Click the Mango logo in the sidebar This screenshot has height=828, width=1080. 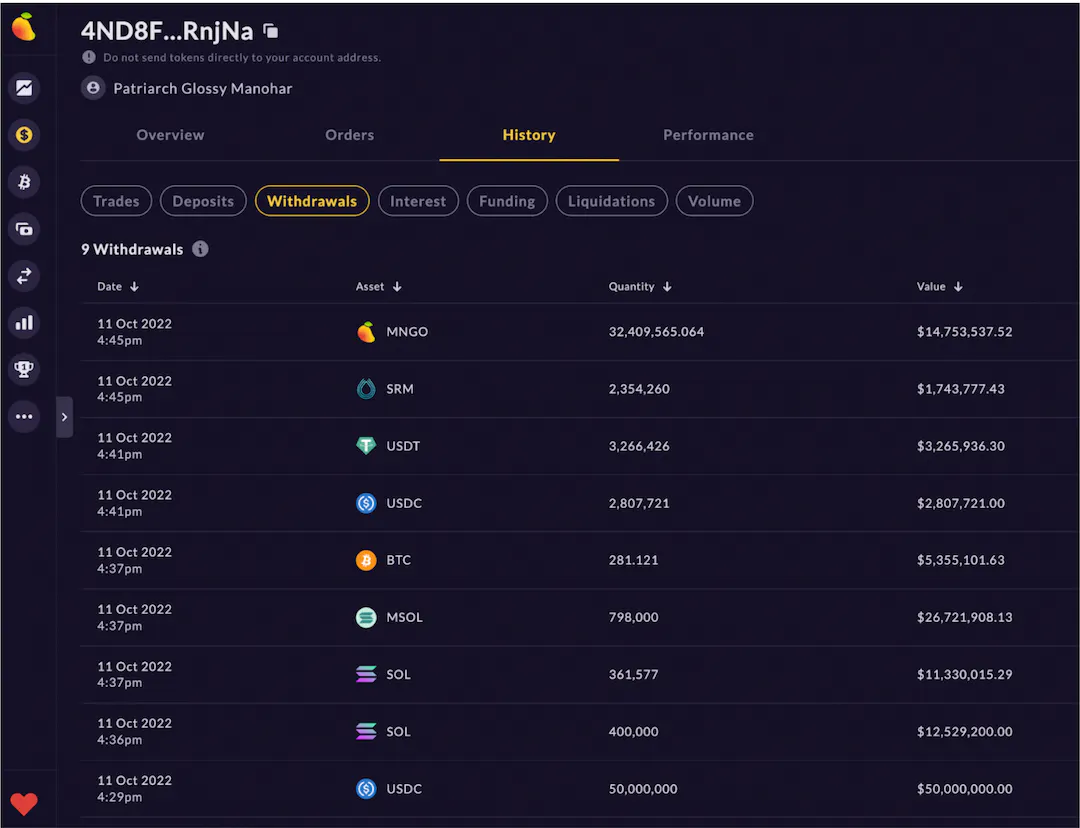23,28
